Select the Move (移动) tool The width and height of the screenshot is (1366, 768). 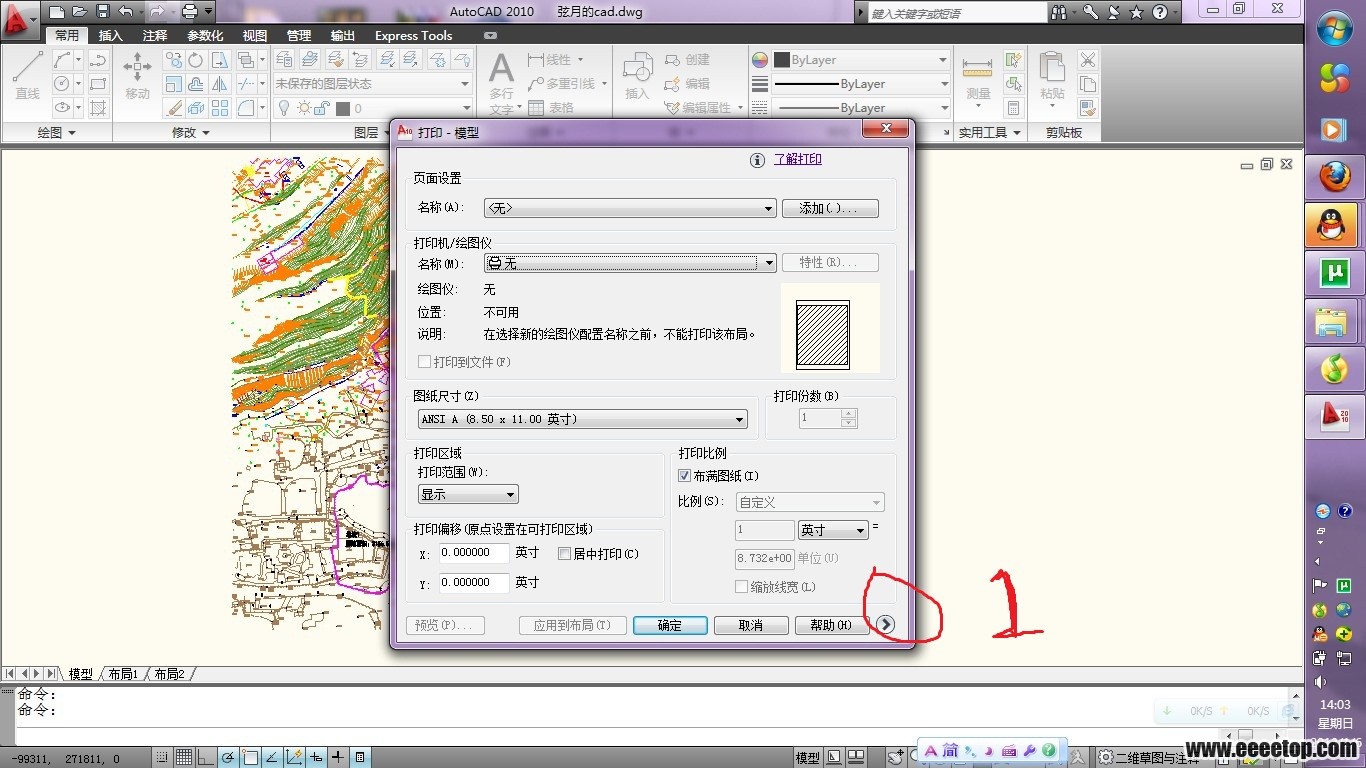137,75
